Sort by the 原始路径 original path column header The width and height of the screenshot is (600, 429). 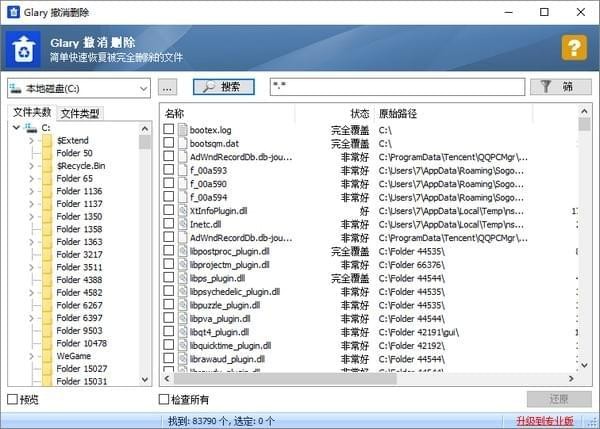click(453, 113)
